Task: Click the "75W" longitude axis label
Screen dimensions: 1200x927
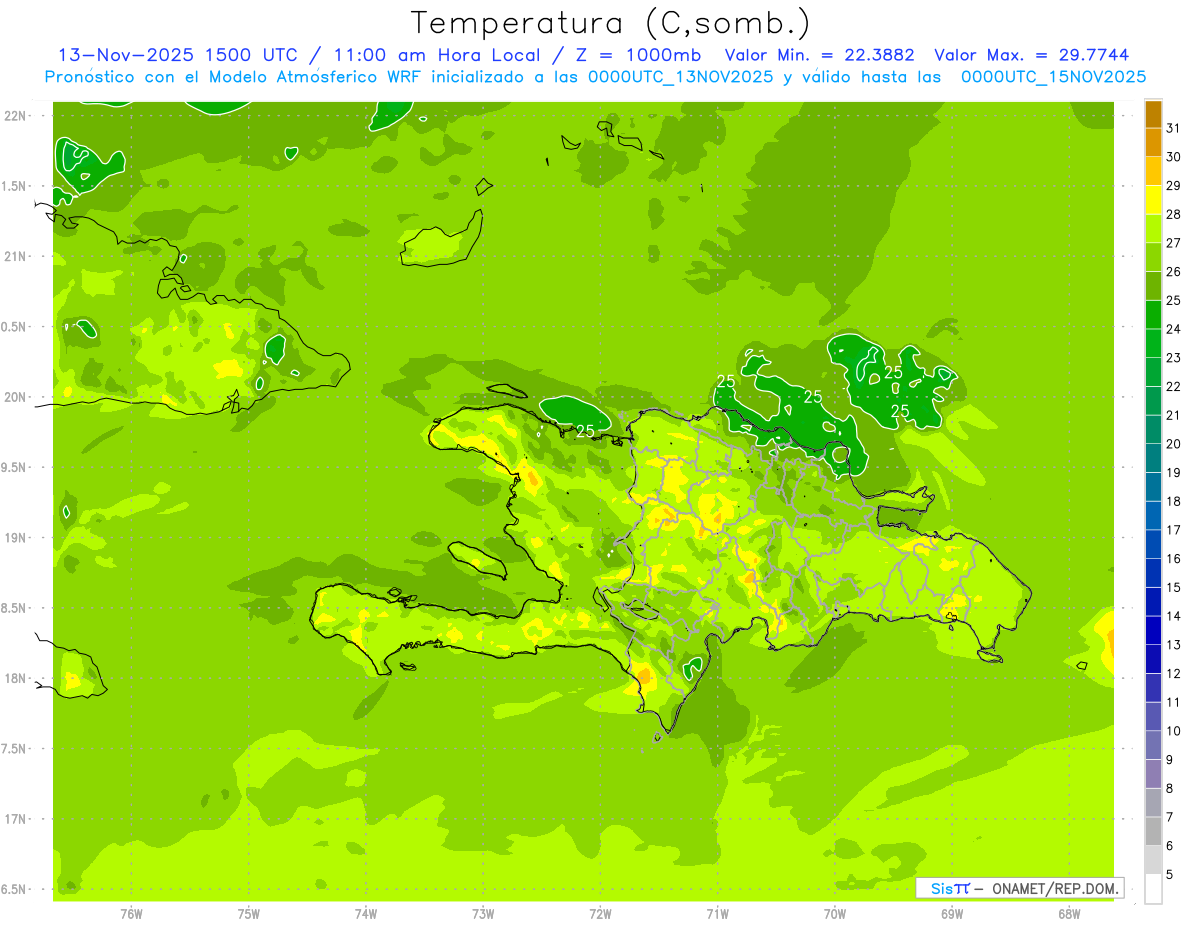Action: tap(248, 914)
